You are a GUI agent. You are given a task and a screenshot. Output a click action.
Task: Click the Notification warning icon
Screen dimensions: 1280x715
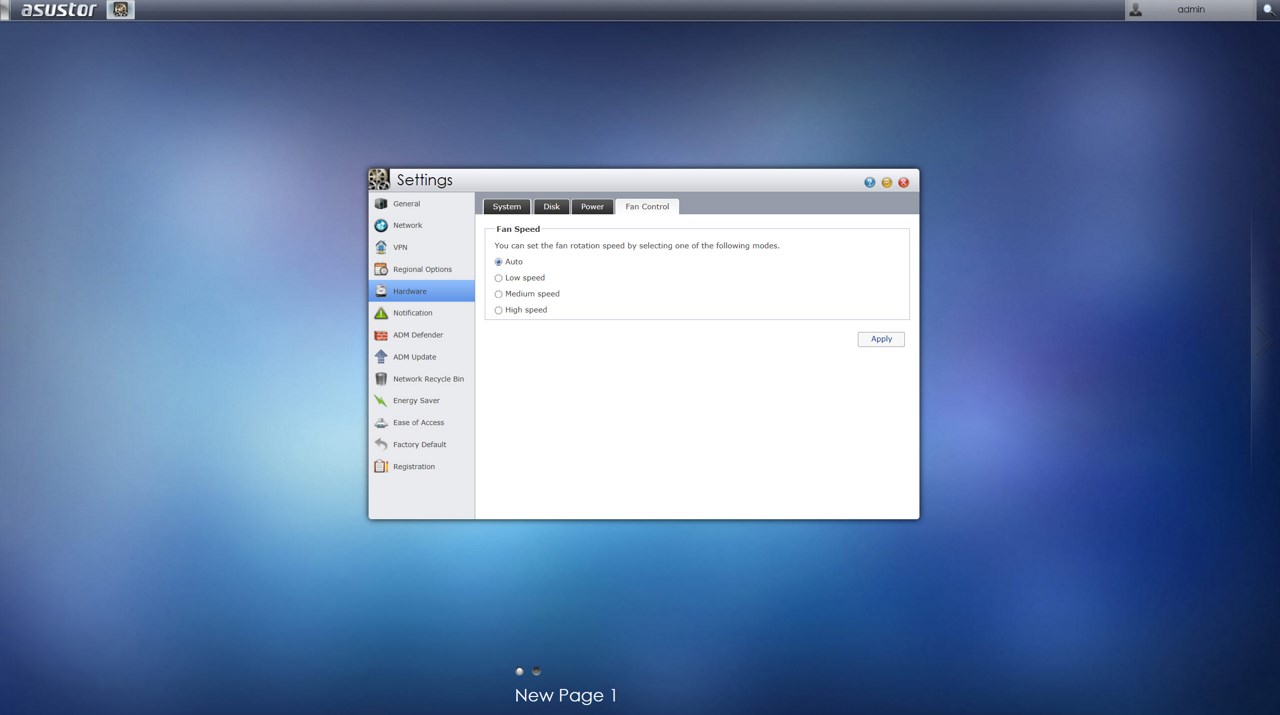pyautogui.click(x=381, y=313)
